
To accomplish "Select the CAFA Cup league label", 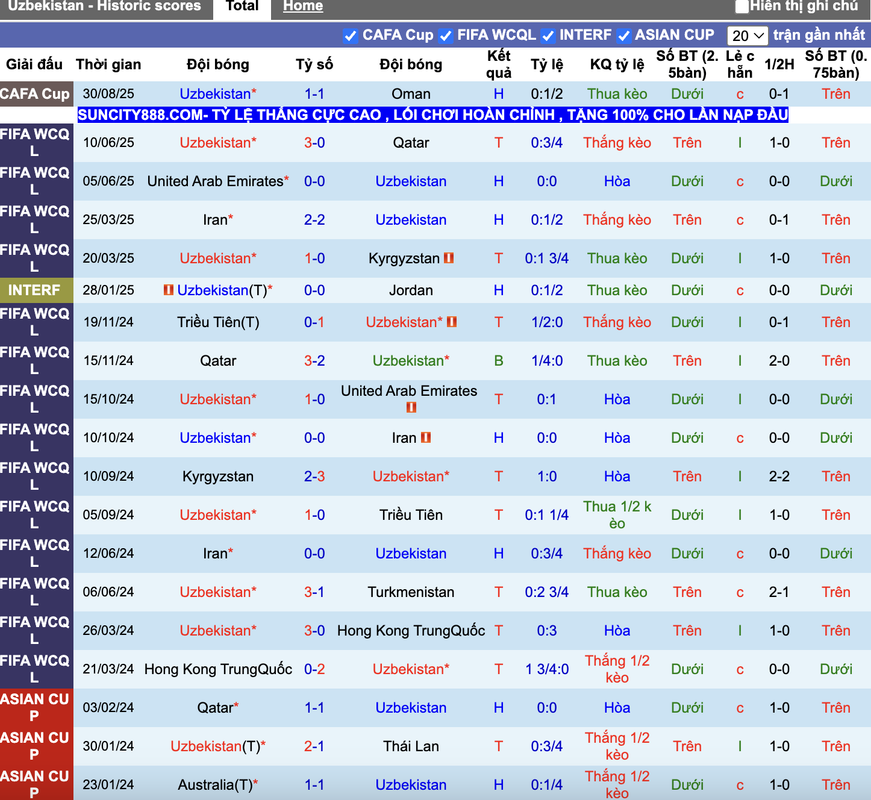I will pyautogui.click(x=36, y=94).
